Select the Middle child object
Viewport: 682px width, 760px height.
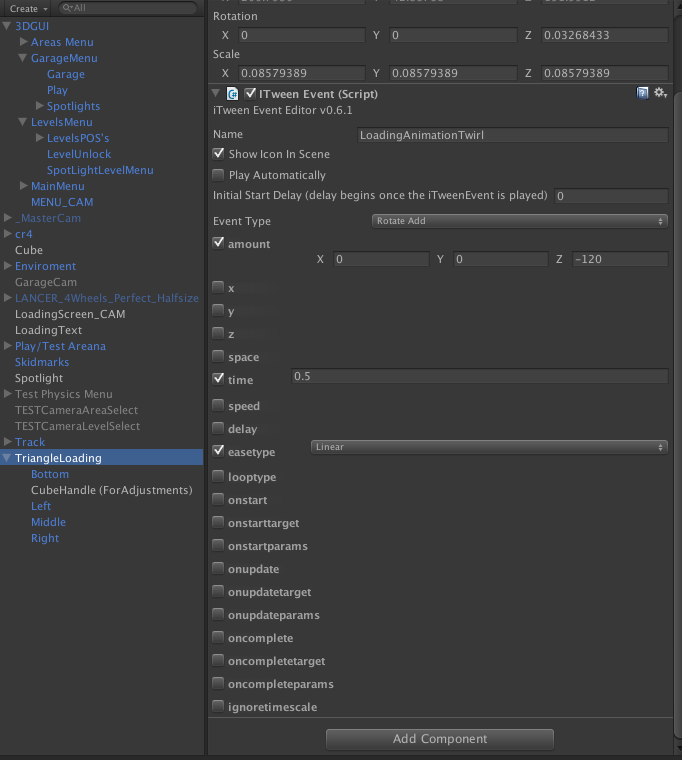coord(48,522)
